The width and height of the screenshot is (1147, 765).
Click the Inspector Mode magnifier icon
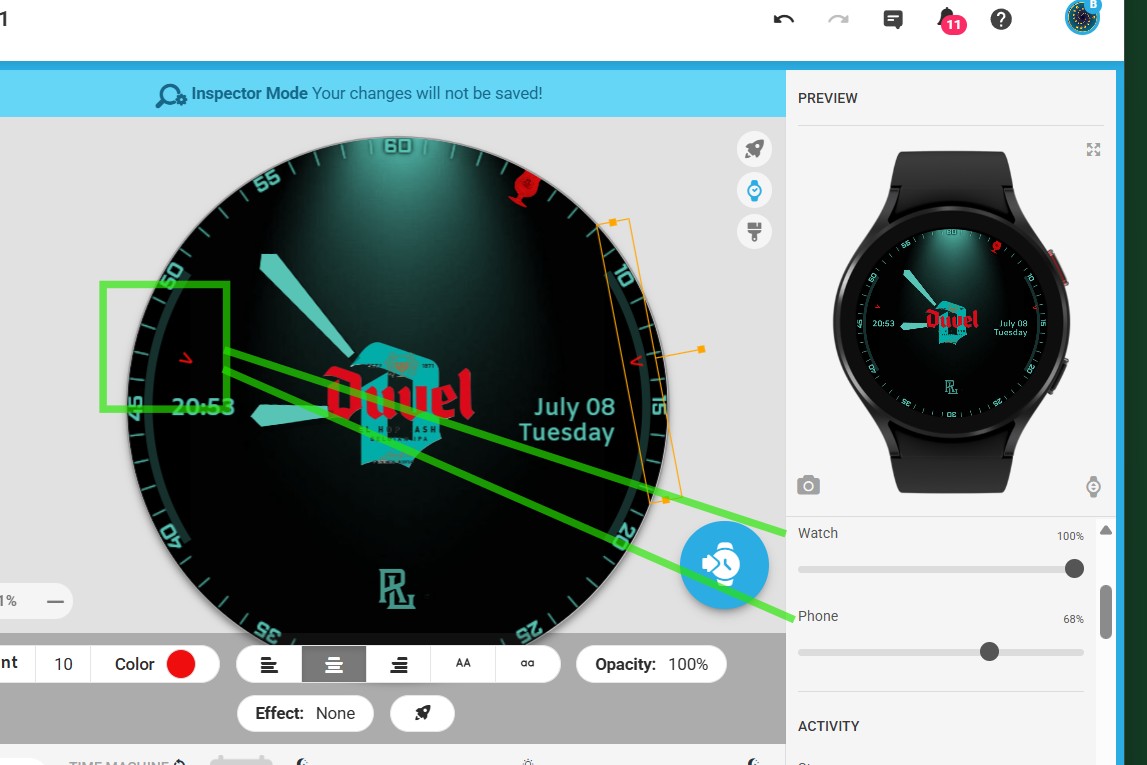(x=171, y=95)
